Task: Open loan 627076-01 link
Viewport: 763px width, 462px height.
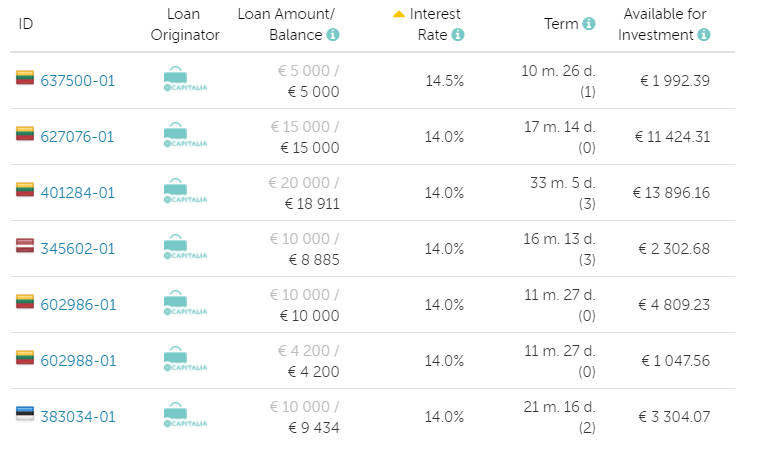Action: click(x=78, y=136)
